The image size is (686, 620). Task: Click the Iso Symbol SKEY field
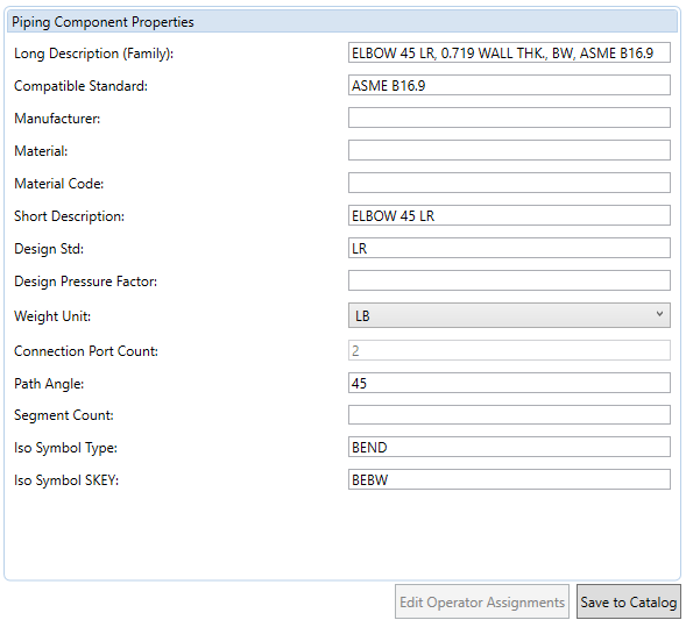click(509, 480)
